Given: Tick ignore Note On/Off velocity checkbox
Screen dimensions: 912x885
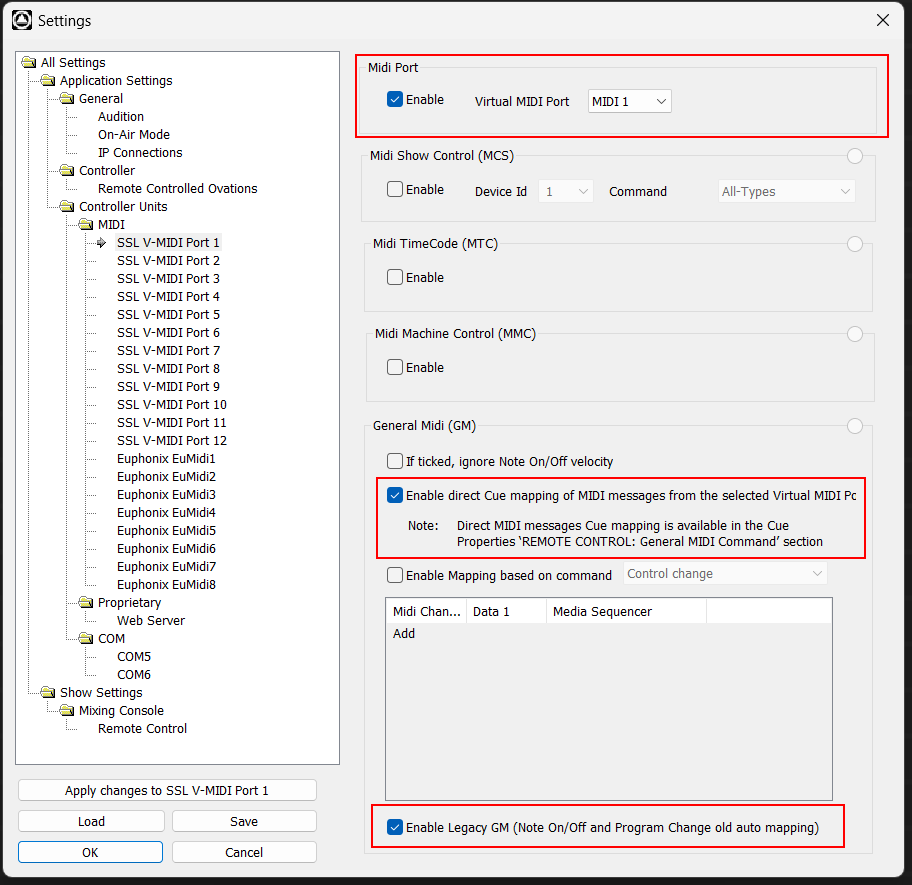Looking at the screenshot, I should click(x=395, y=461).
